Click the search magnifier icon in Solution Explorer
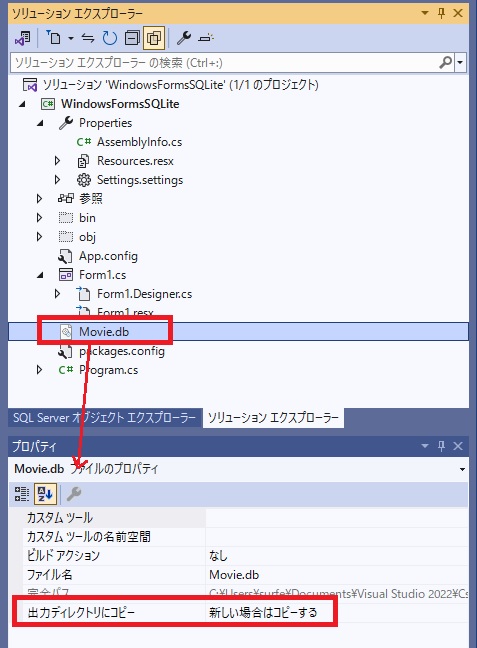 pyautogui.click(x=446, y=63)
